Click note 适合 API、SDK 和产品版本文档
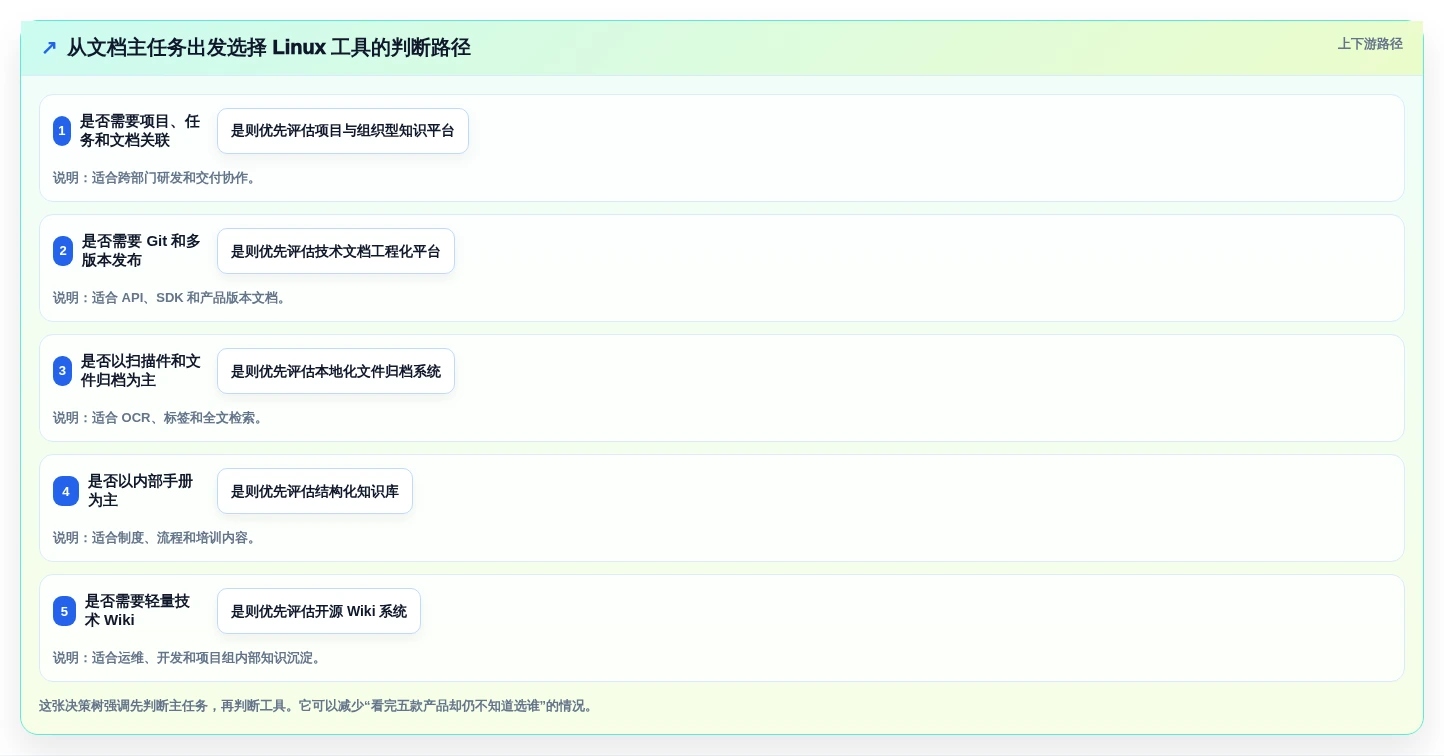 coord(172,298)
